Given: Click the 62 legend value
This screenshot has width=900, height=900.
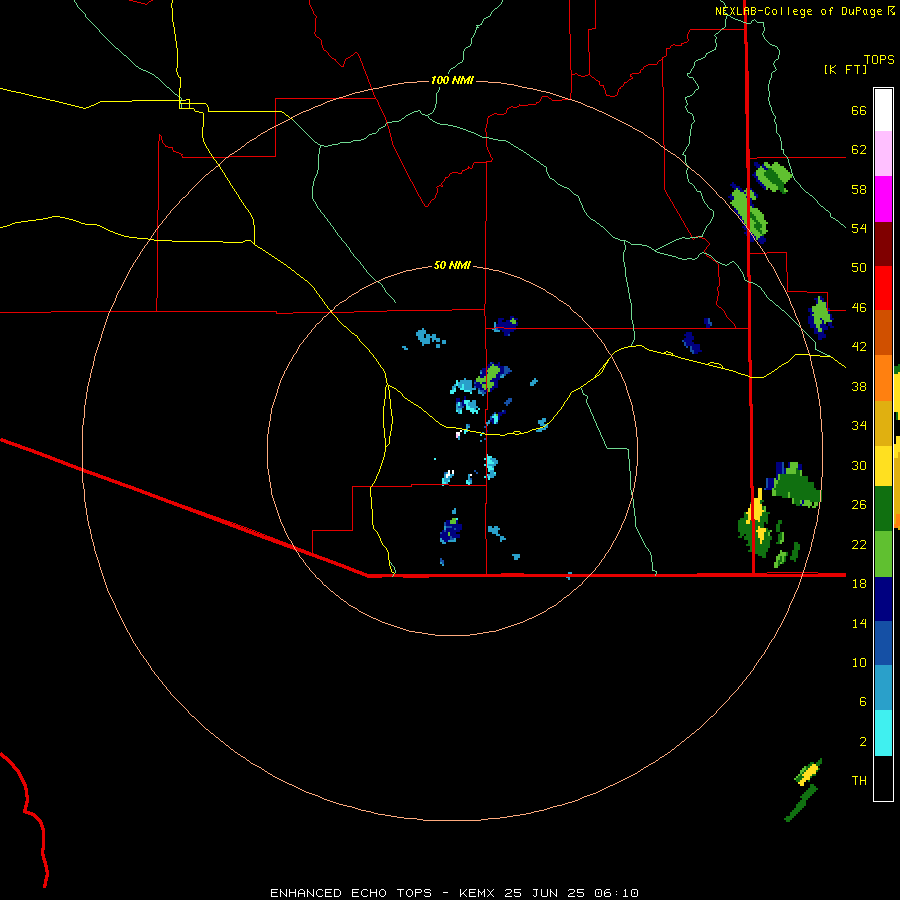Looking at the screenshot, I should (x=859, y=150).
